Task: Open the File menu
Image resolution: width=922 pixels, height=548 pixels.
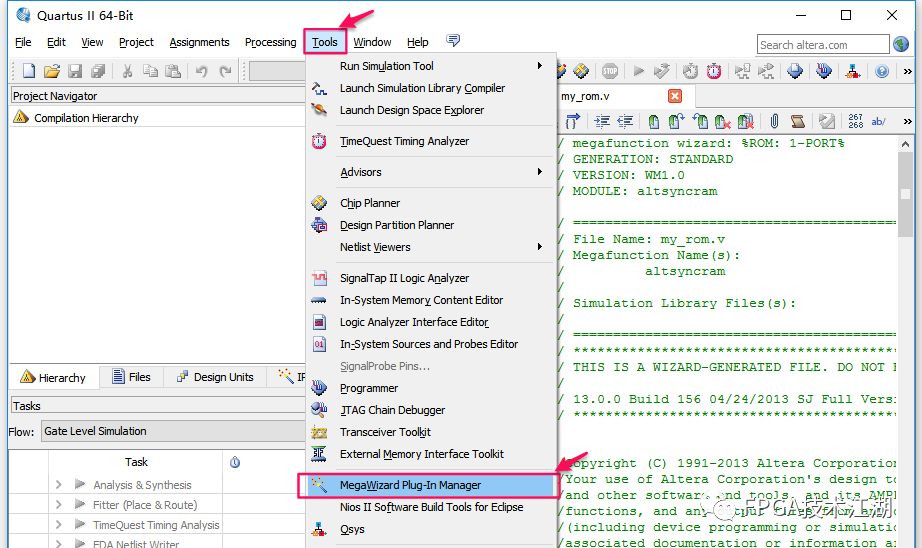Action: coord(23,42)
